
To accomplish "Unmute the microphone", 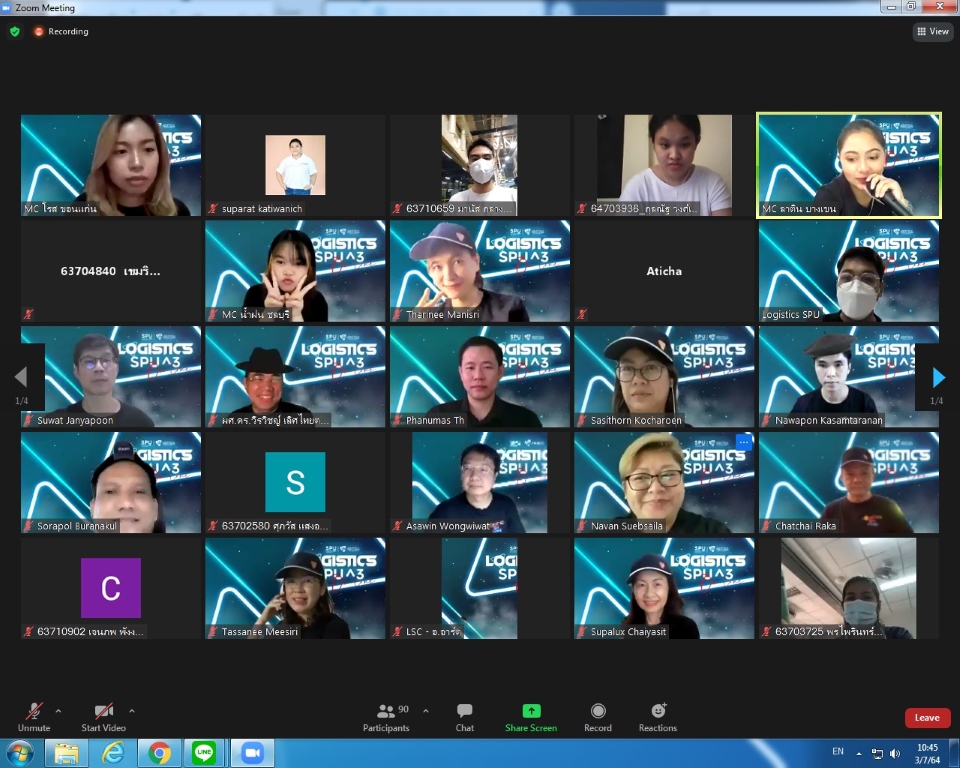I will pyautogui.click(x=34, y=717).
